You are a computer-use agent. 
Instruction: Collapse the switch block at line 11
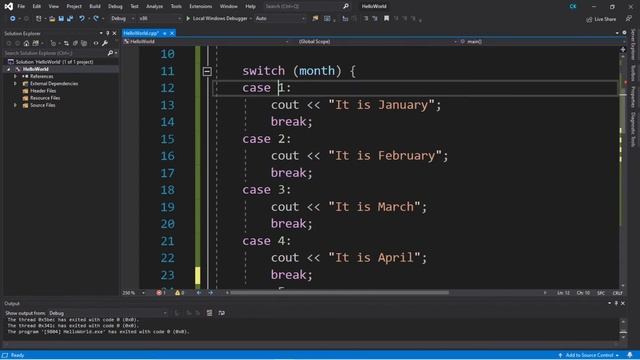(207, 71)
